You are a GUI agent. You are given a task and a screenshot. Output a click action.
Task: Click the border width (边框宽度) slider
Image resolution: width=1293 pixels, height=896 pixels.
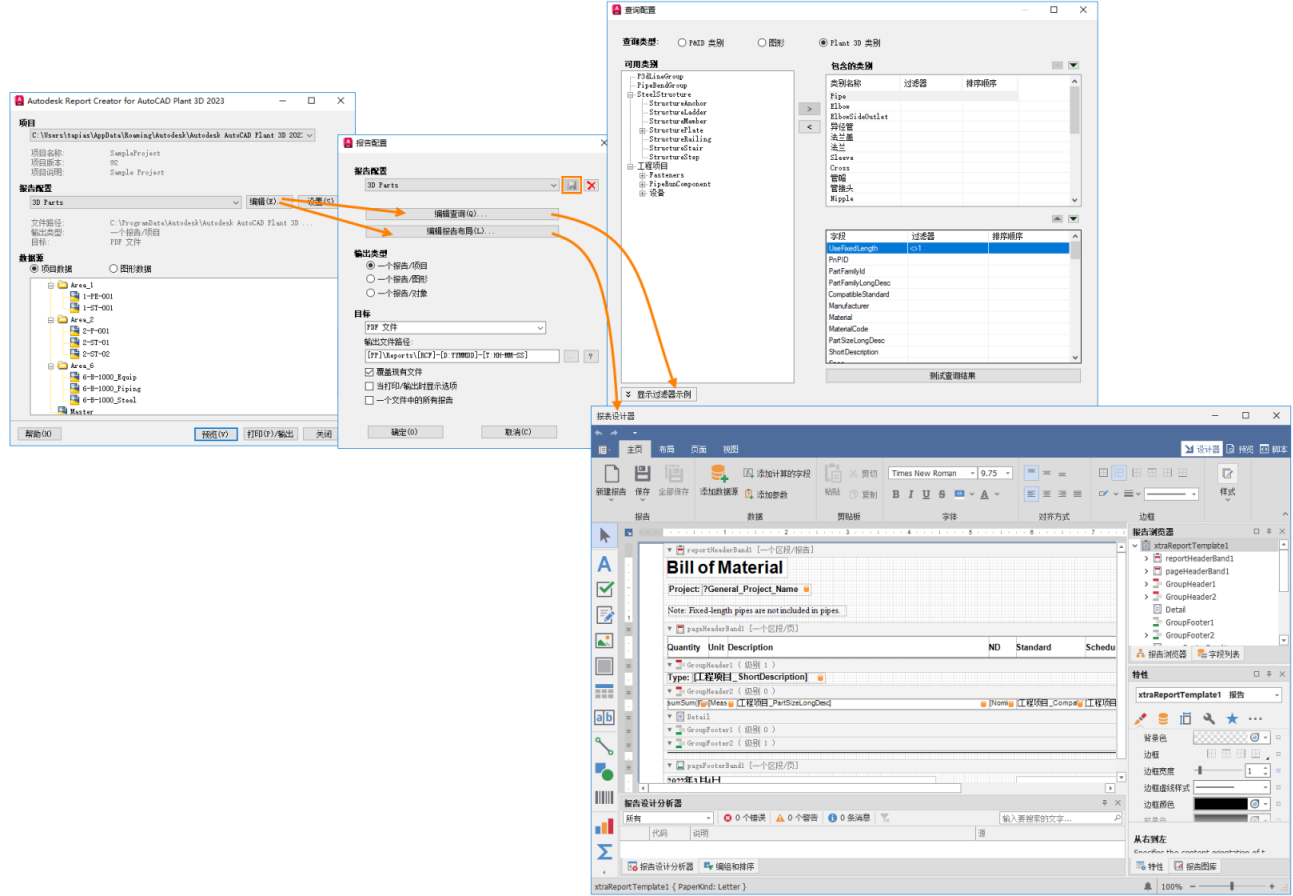coord(1219,771)
